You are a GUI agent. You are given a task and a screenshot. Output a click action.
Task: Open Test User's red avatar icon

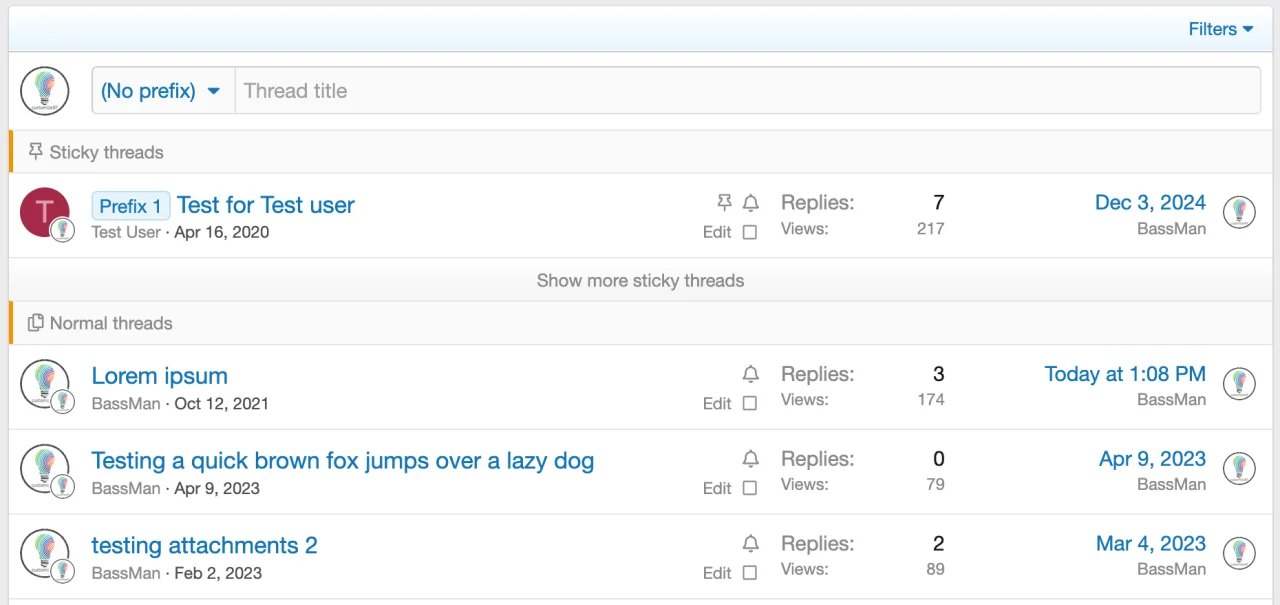(44, 212)
